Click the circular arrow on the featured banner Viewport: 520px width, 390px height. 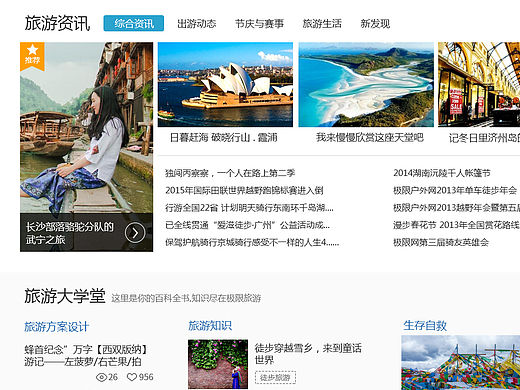(x=135, y=233)
